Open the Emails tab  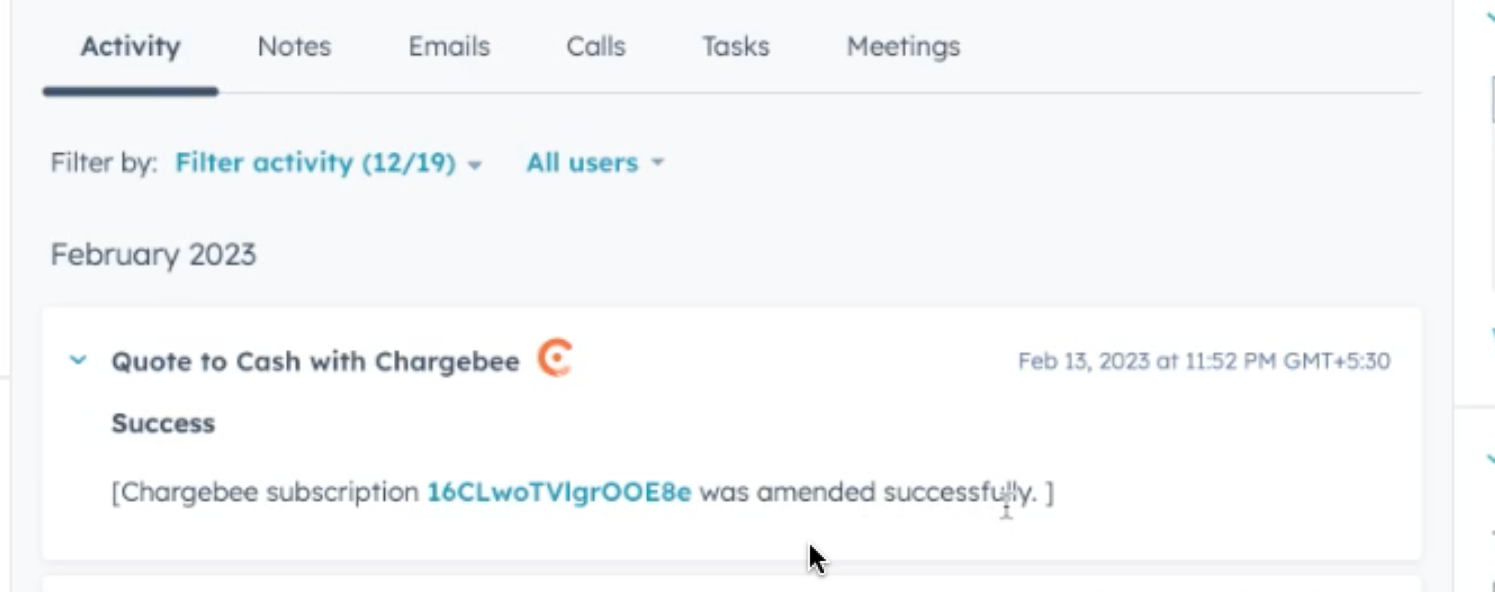pos(449,47)
